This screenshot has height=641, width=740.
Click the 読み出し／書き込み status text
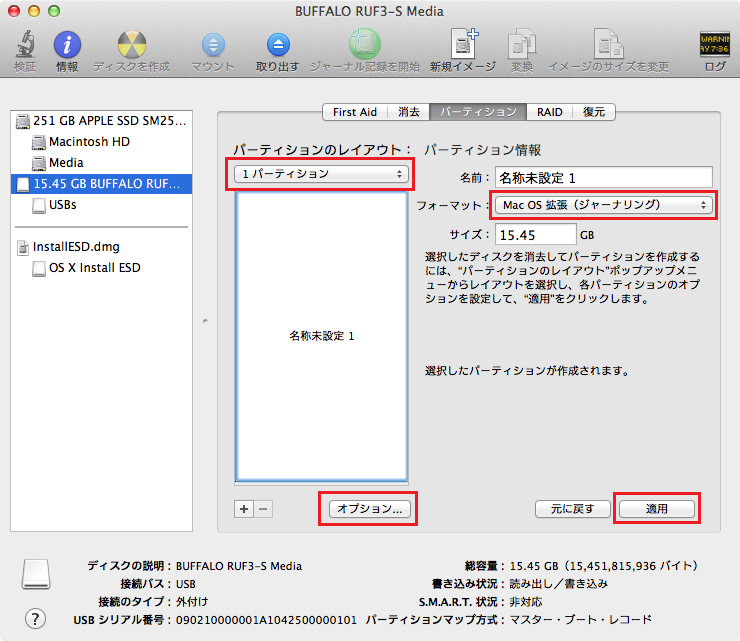(559, 584)
